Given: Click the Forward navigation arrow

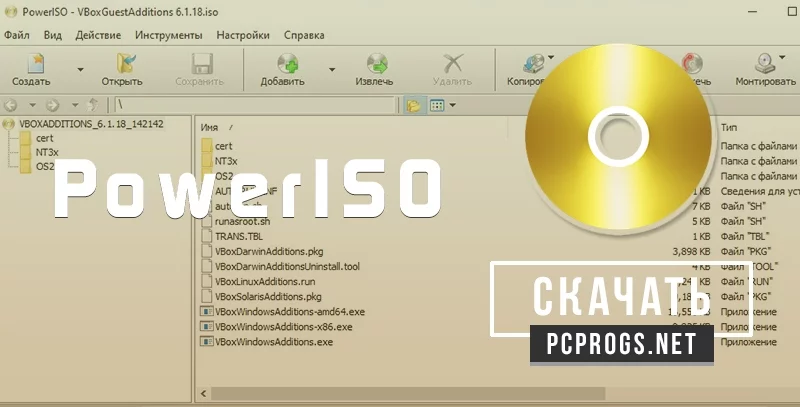Looking at the screenshot, I should (x=53, y=105).
